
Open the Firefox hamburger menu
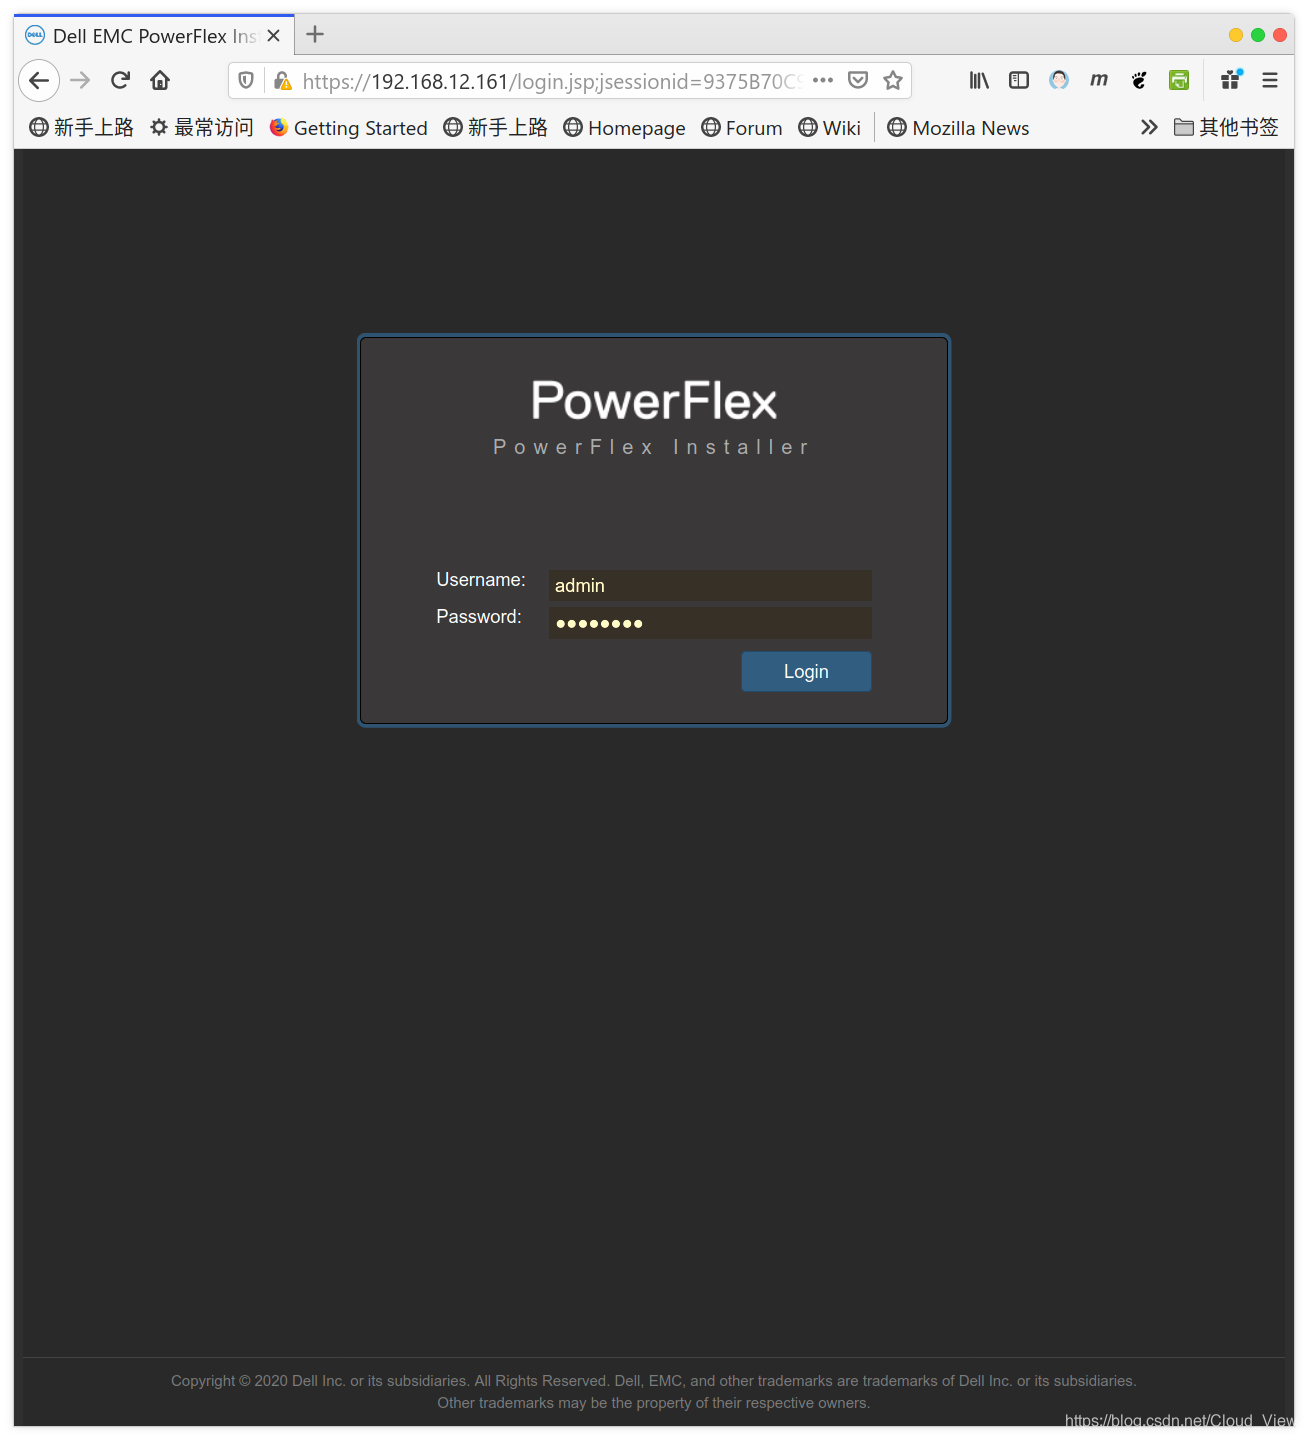click(1270, 80)
